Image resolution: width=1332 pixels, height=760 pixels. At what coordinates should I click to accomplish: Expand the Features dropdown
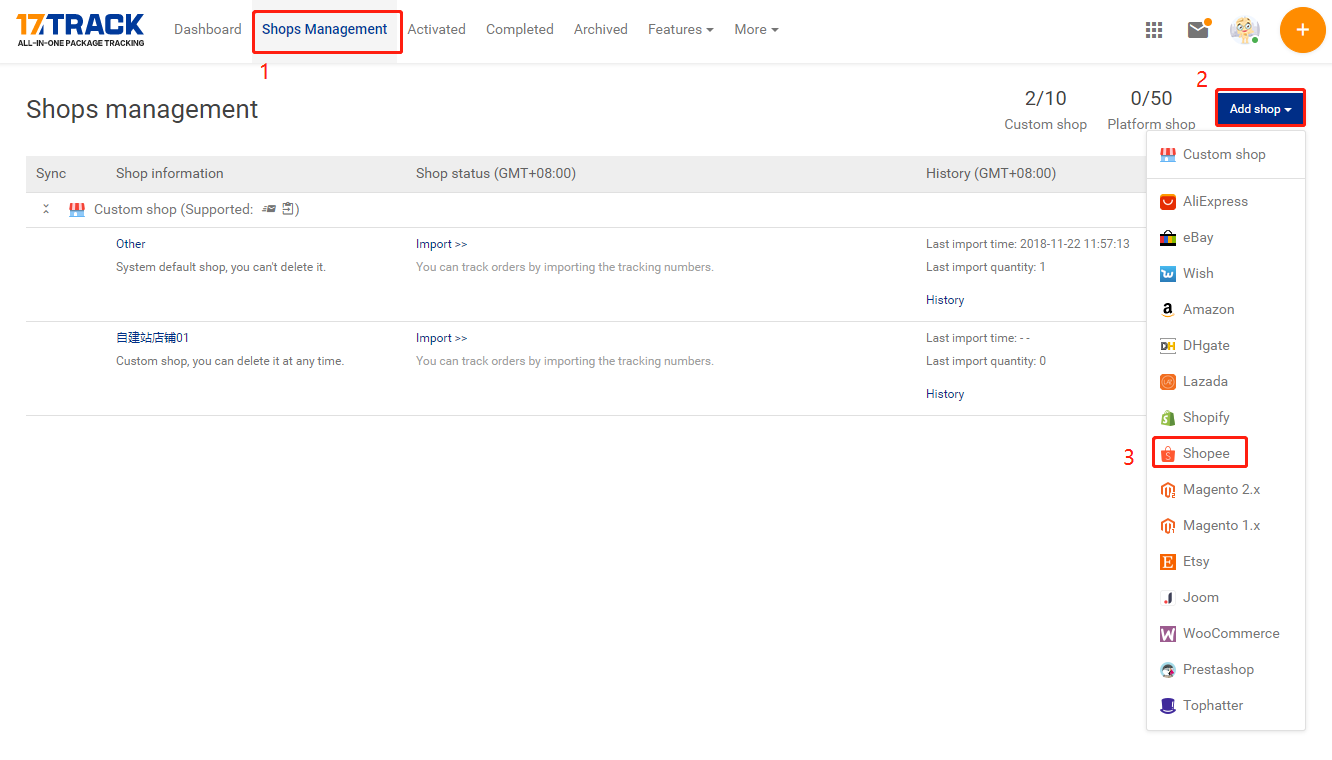click(x=681, y=30)
